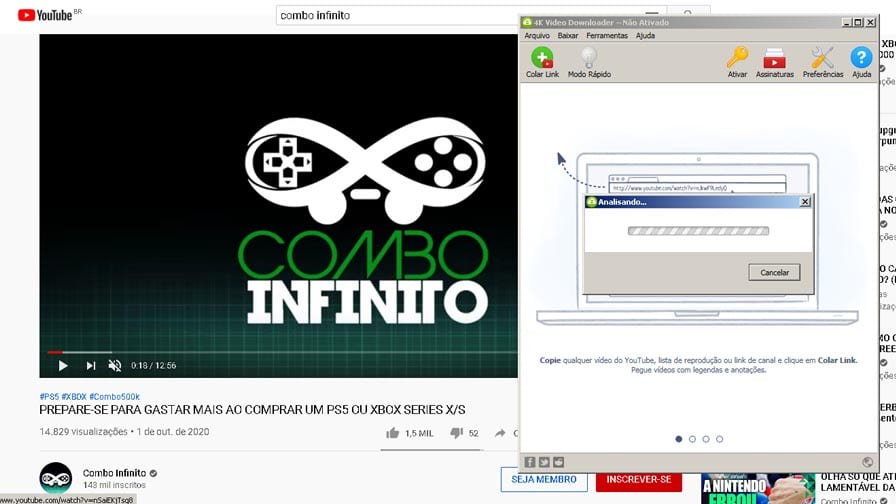Screen dimensions: 896x504
Task: Play the YouTube video
Action: (63, 365)
